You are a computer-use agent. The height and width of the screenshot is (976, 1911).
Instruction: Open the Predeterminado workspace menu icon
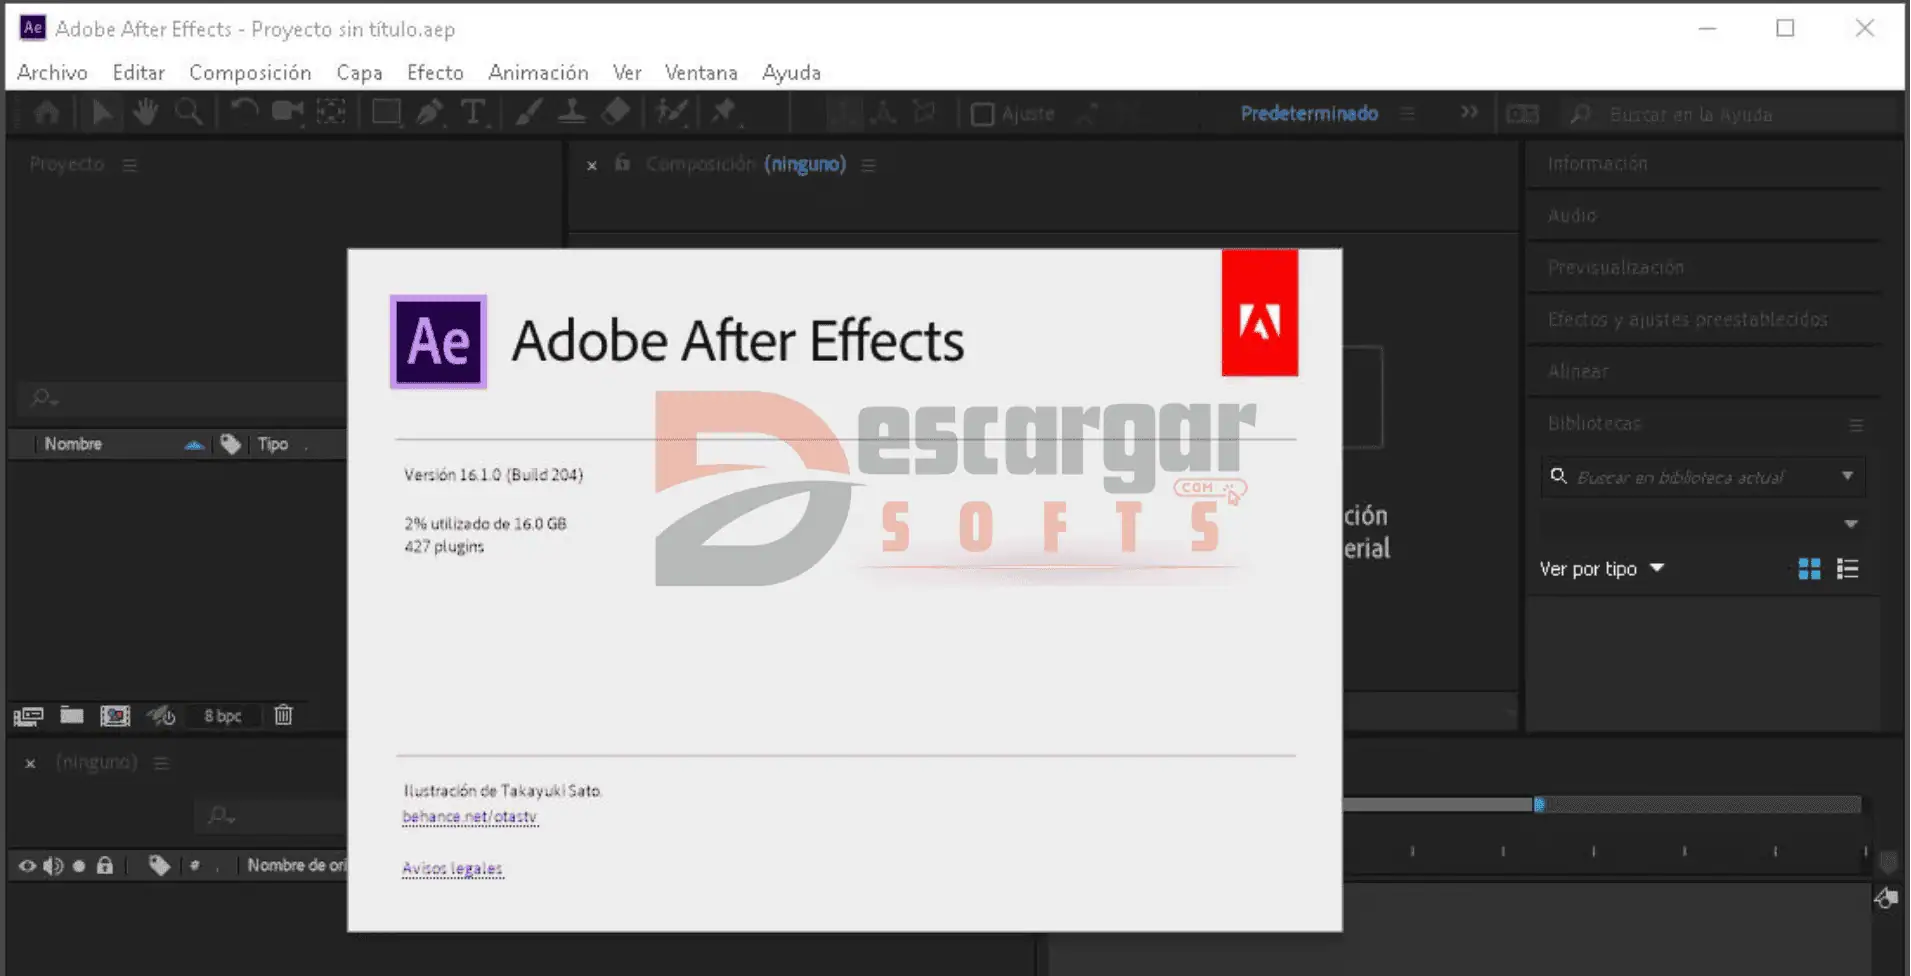point(1408,114)
